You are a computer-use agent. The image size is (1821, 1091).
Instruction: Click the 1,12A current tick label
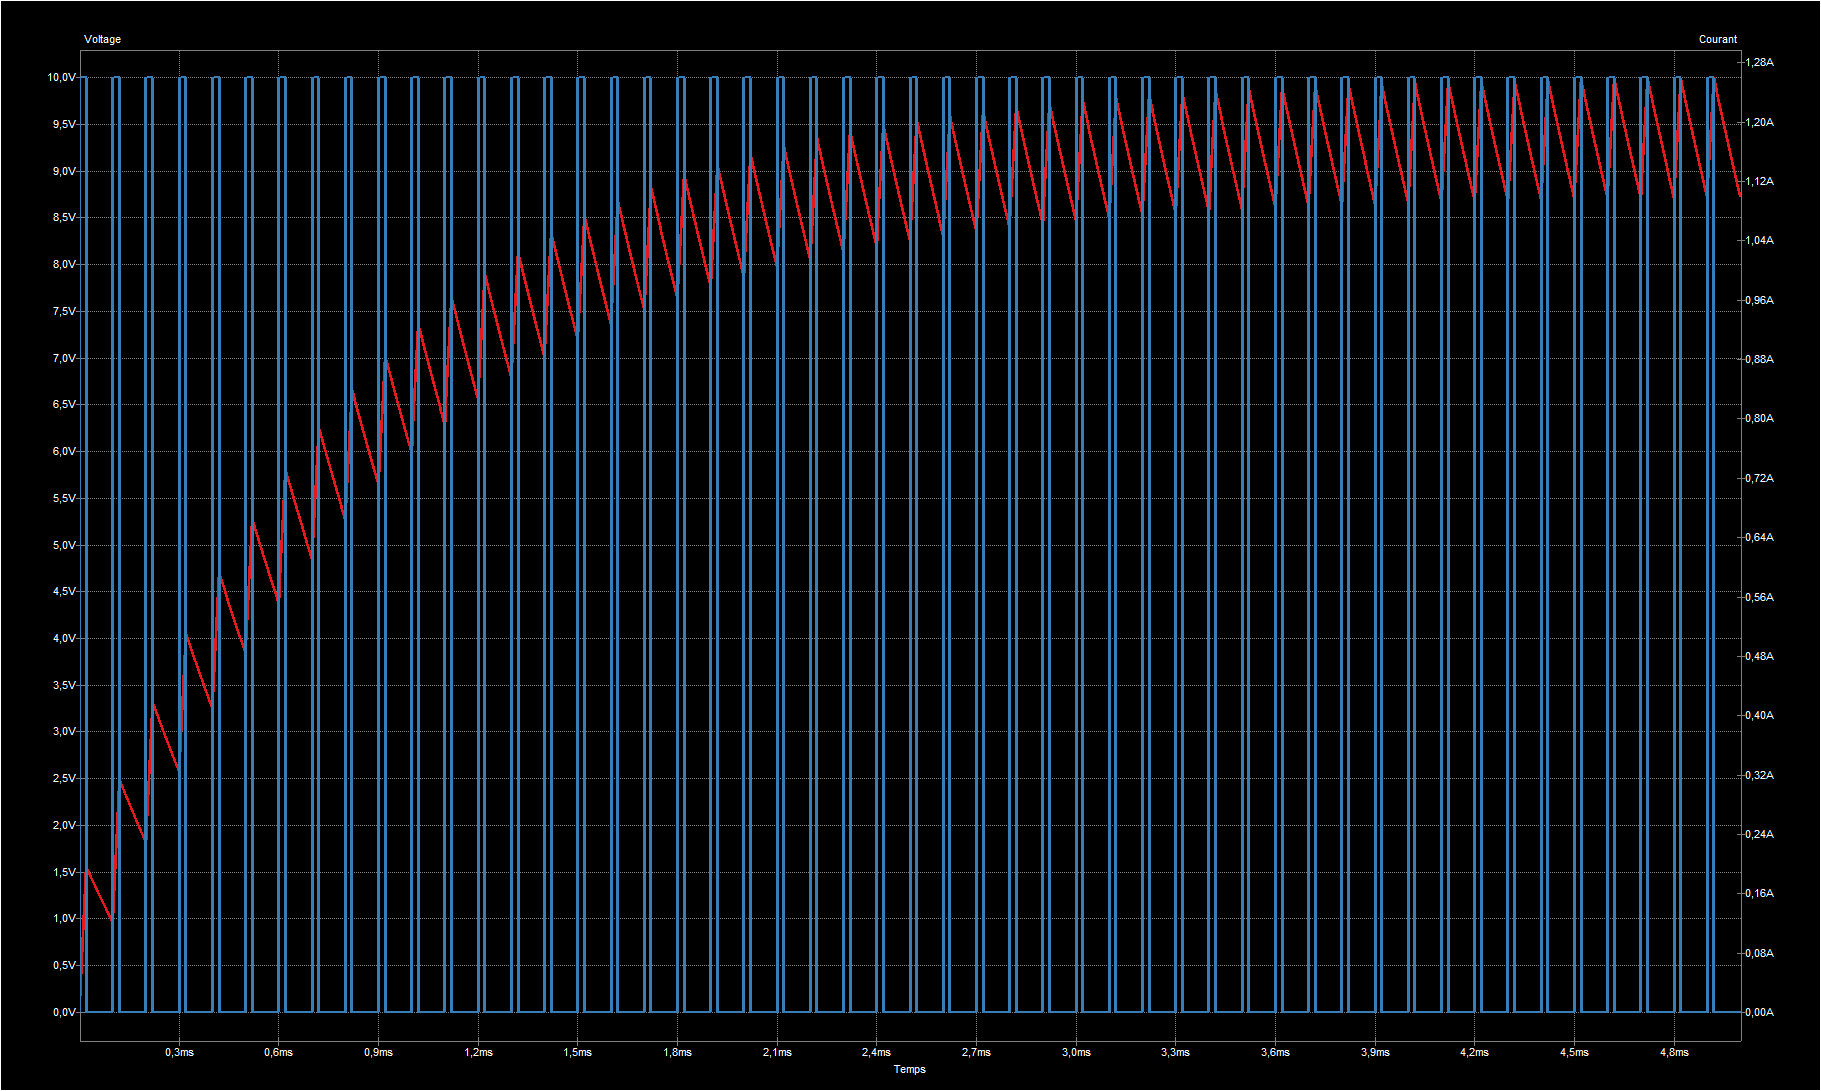1759,181
